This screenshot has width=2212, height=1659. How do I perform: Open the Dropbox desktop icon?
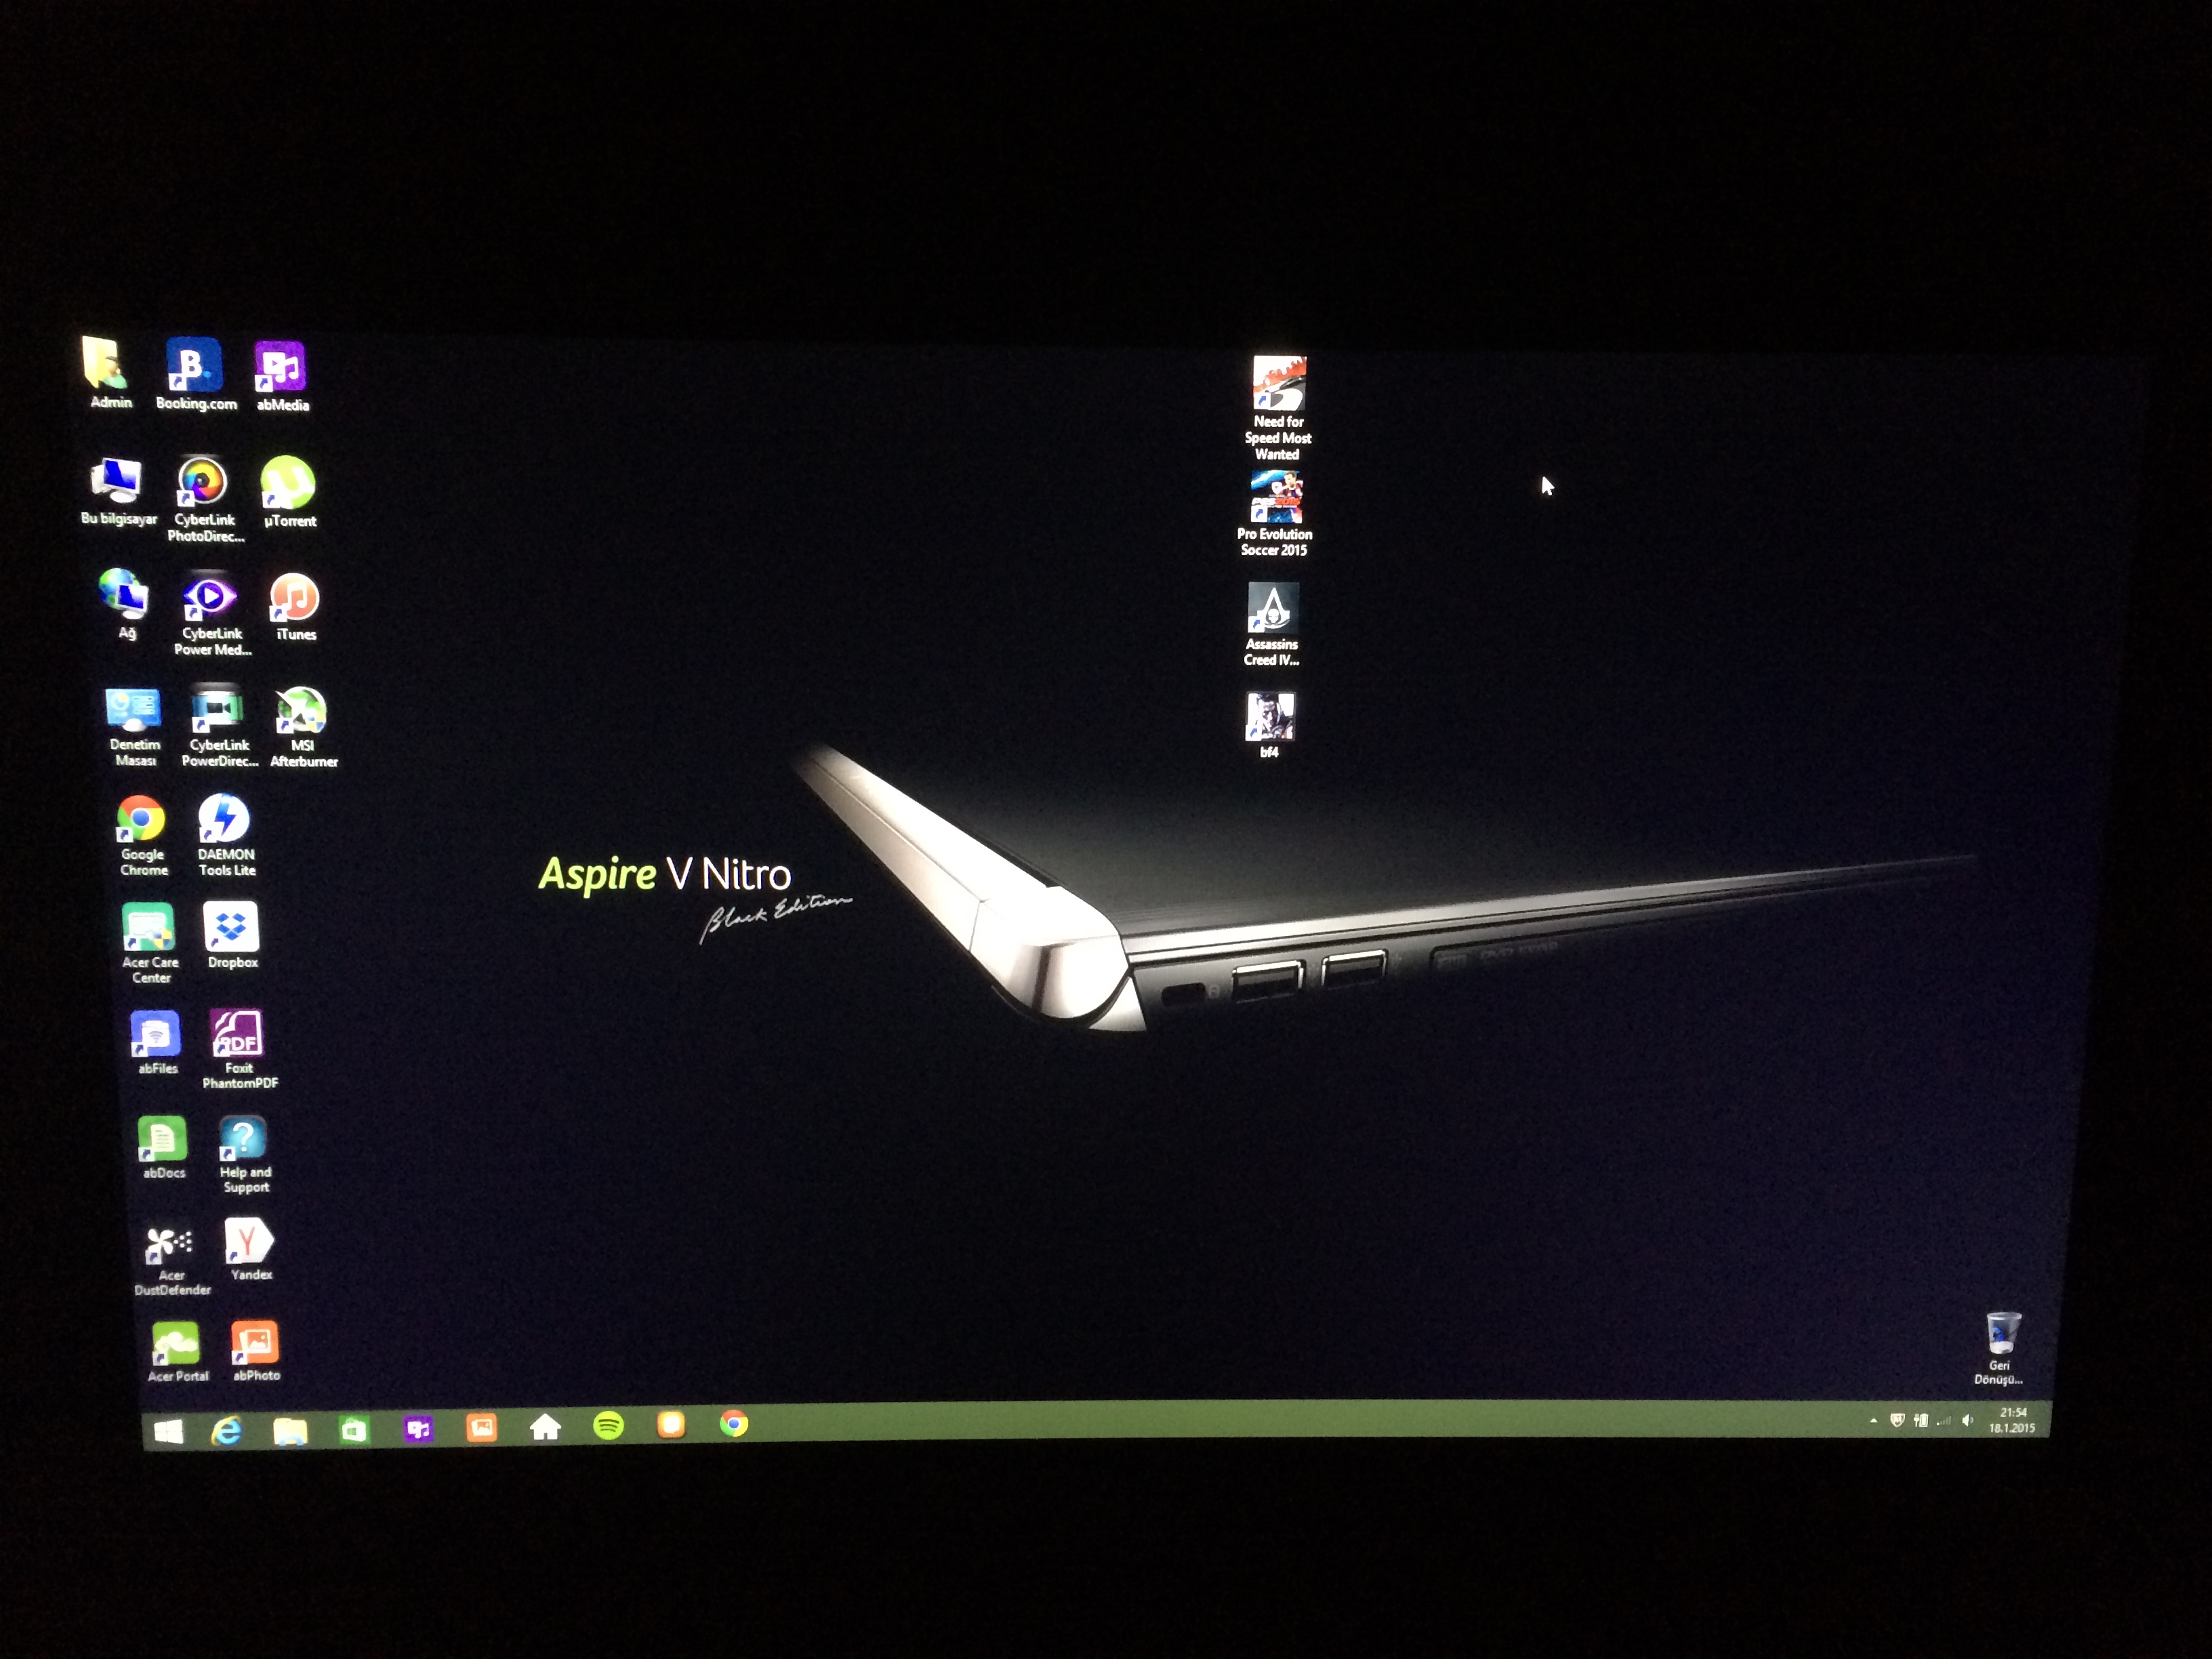tap(232, 936)
